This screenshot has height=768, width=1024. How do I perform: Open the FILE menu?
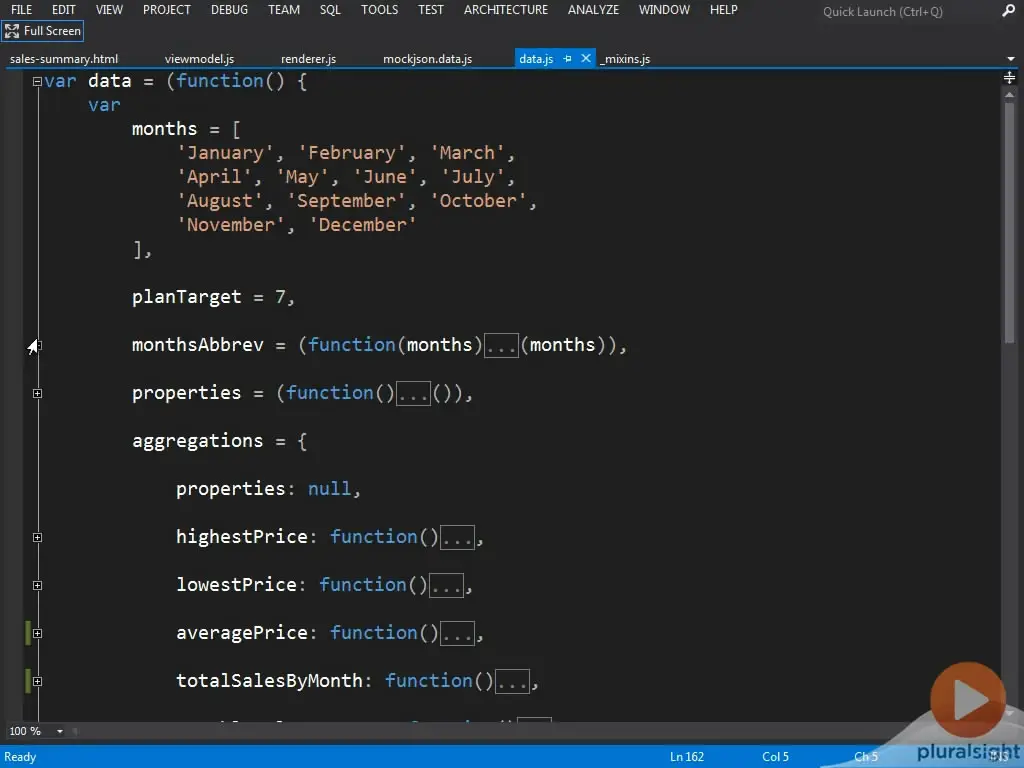pyautogui.click(x=22, y=10)
